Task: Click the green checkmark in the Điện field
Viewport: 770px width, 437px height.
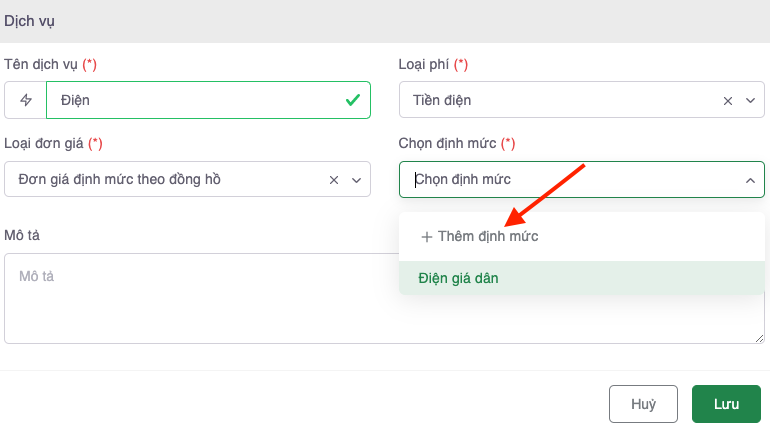Action: click(x=352, y=100)
